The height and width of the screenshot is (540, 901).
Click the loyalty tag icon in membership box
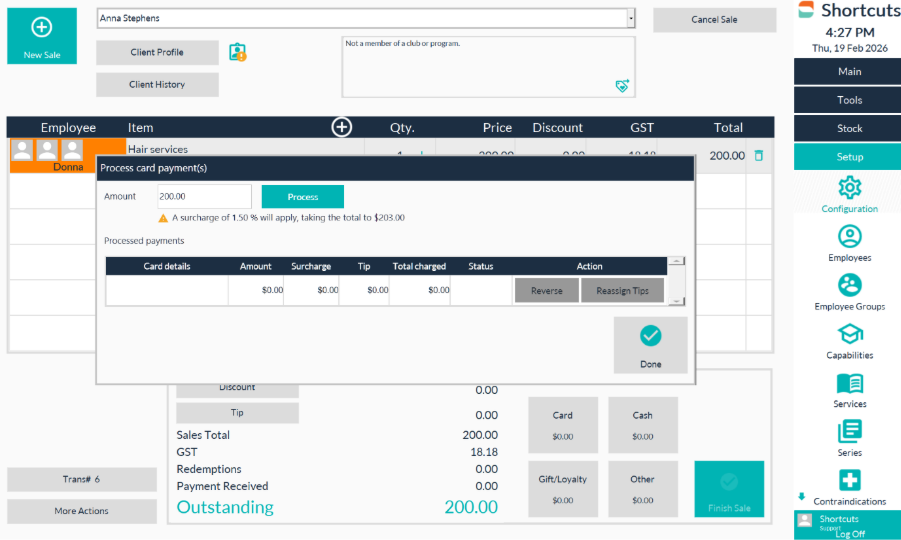point(622,86)
